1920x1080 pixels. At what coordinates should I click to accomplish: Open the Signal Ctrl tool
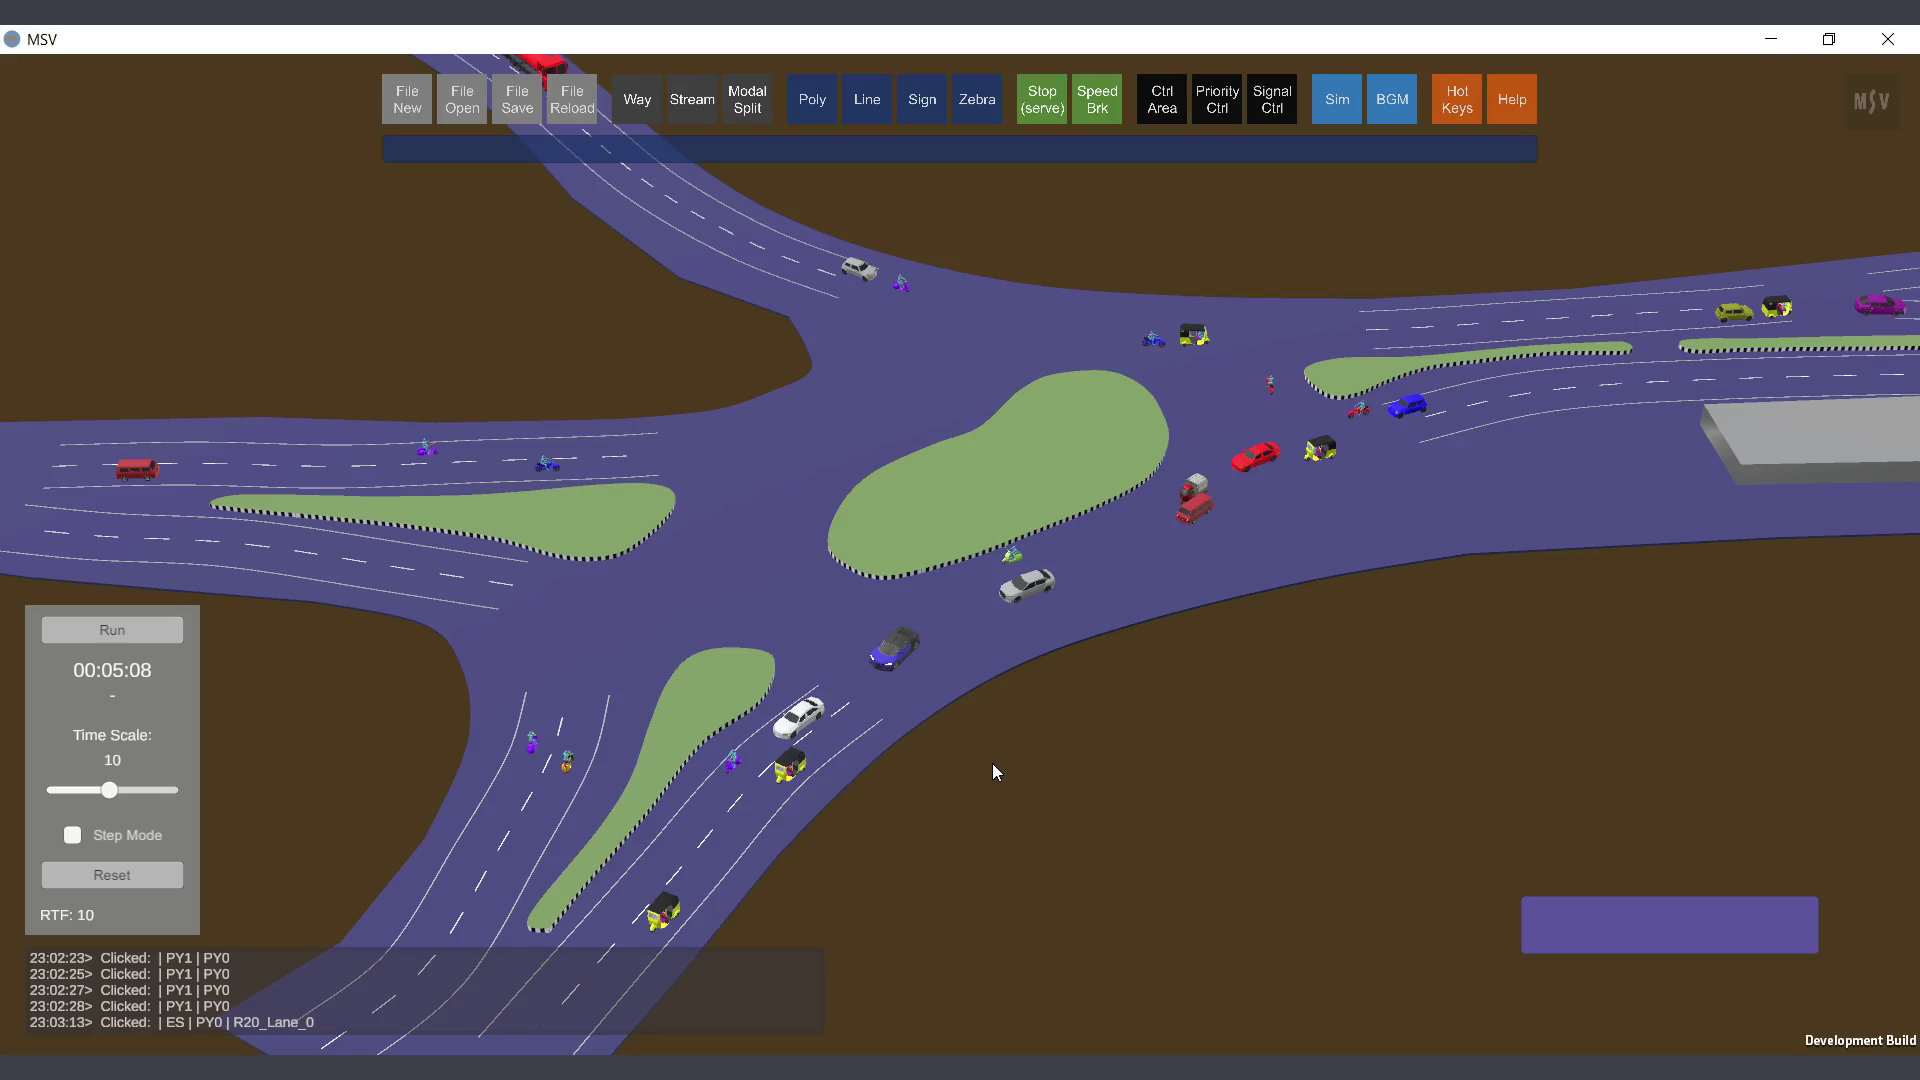pyautogui.click(x=1272, y=99)
